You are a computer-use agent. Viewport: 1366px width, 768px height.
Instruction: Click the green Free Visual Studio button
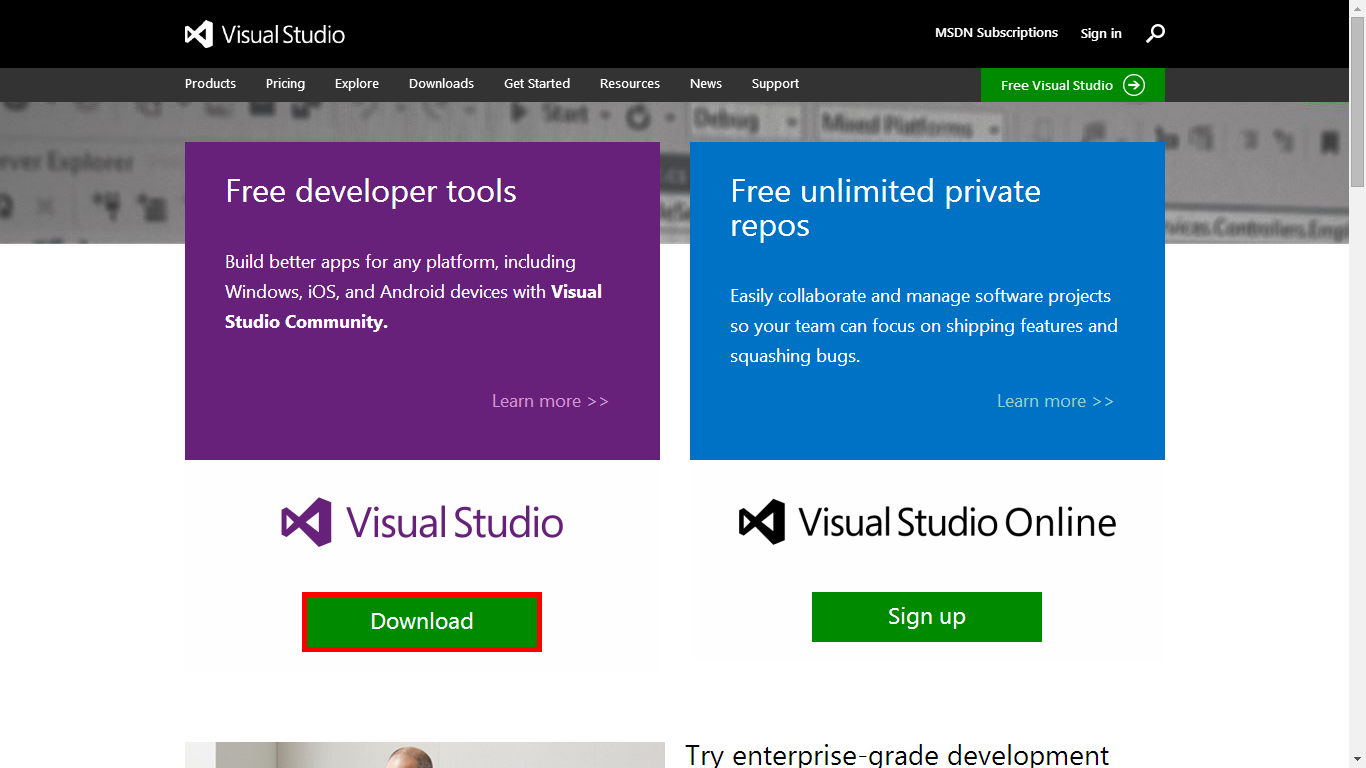coord(1073,85)
